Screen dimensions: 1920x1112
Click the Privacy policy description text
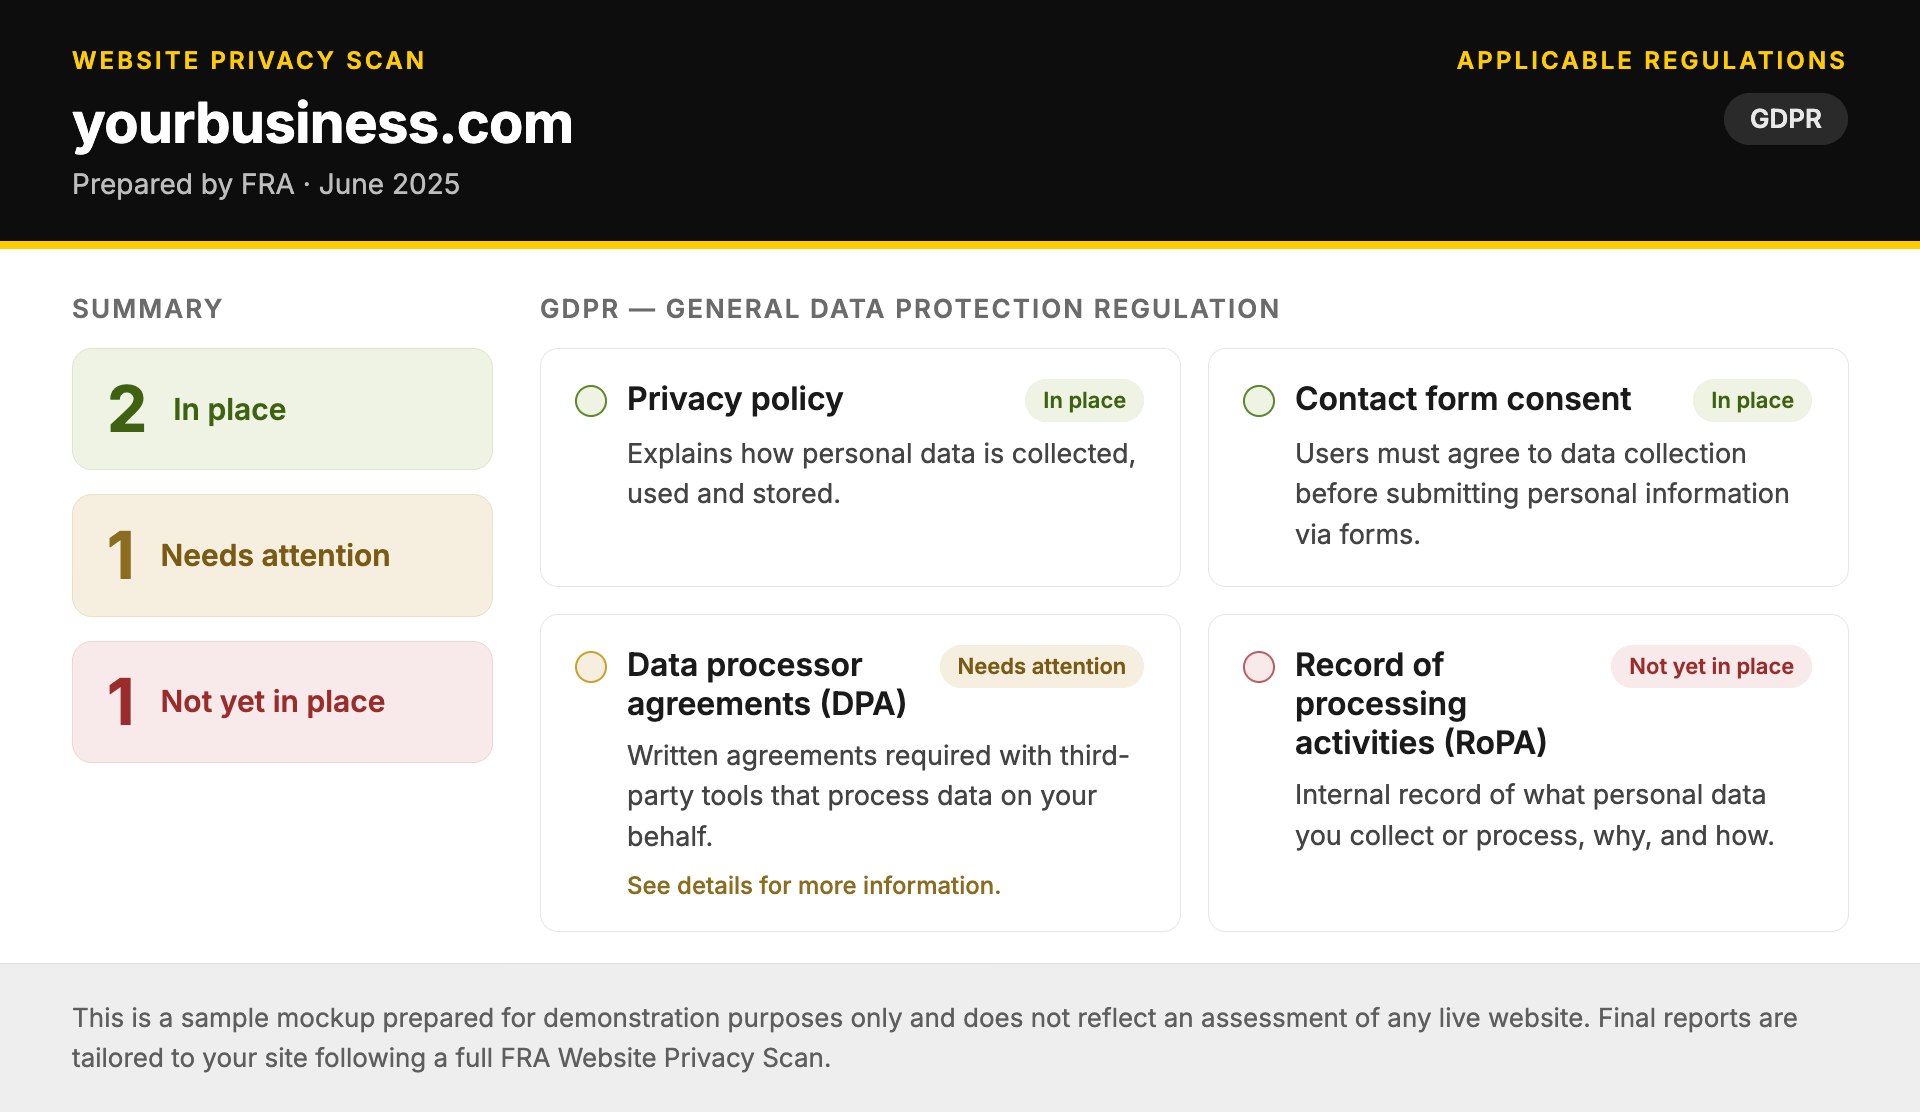click(x=881, y=474)
